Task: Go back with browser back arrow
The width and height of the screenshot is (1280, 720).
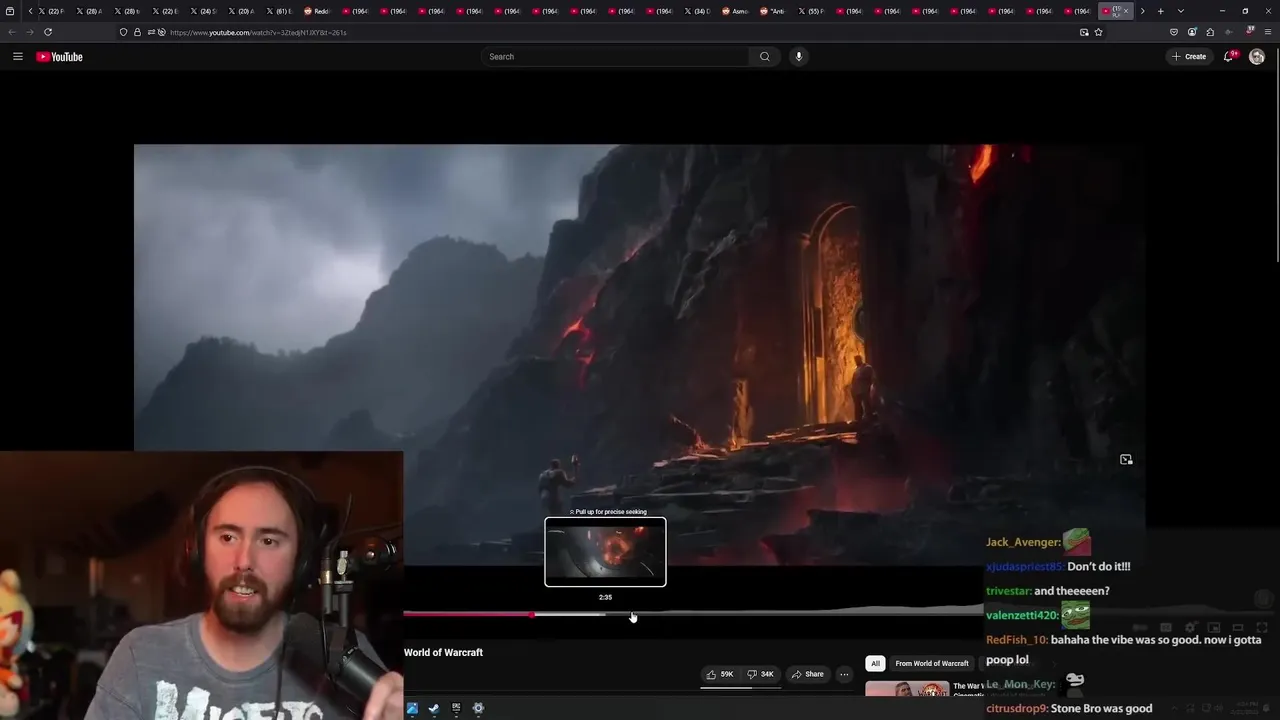Action: tap(12, 32)
